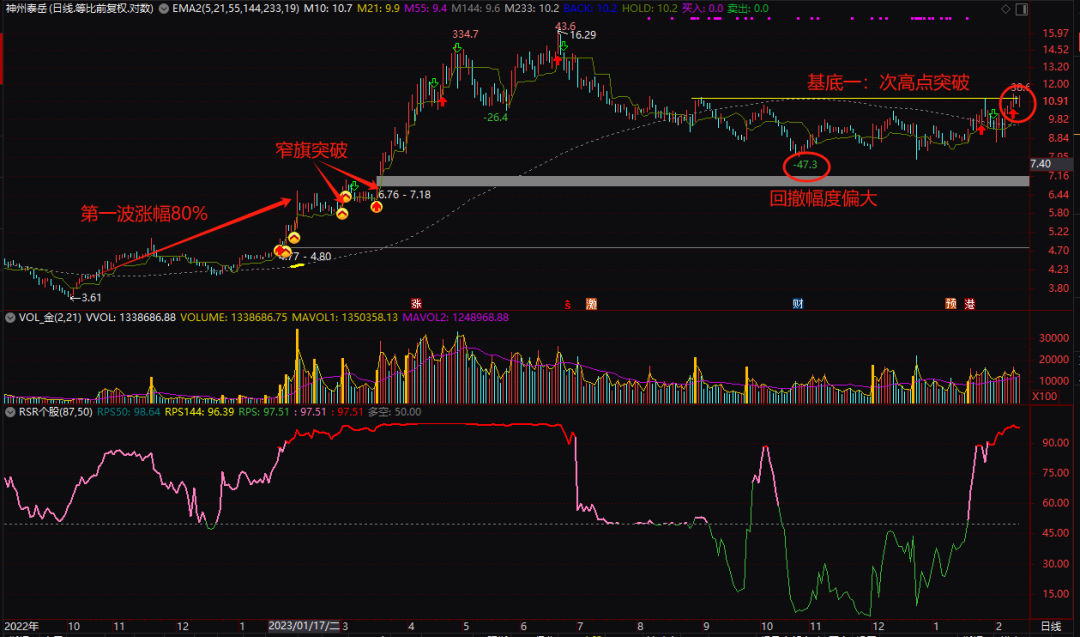The height and width of the screenshot is (637, 1080).
Task: Click the 6.76 - 7.18 gap range label
Action: click(405, 195)
